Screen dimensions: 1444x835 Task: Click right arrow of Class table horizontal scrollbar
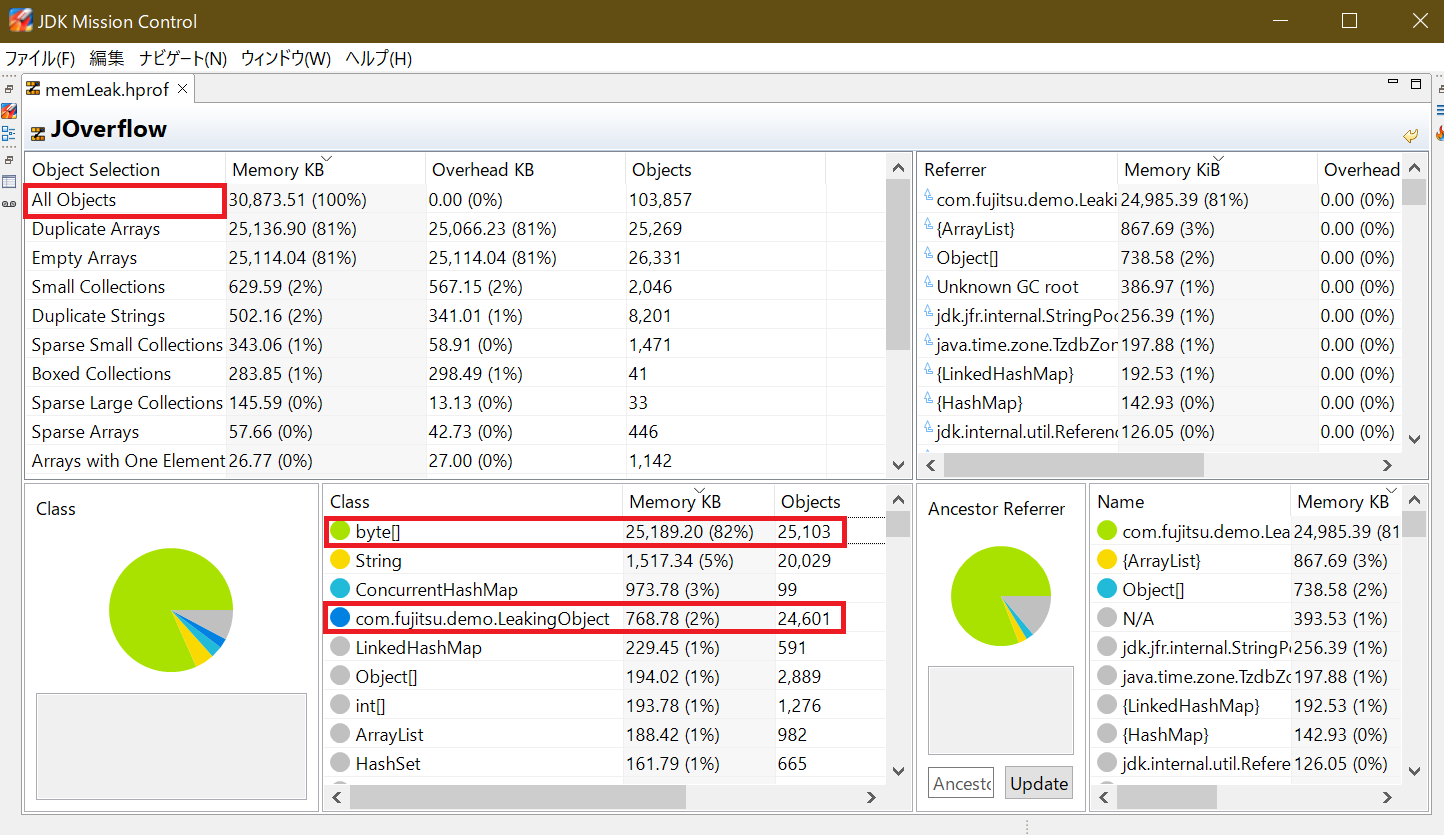(x=870, y=797)
